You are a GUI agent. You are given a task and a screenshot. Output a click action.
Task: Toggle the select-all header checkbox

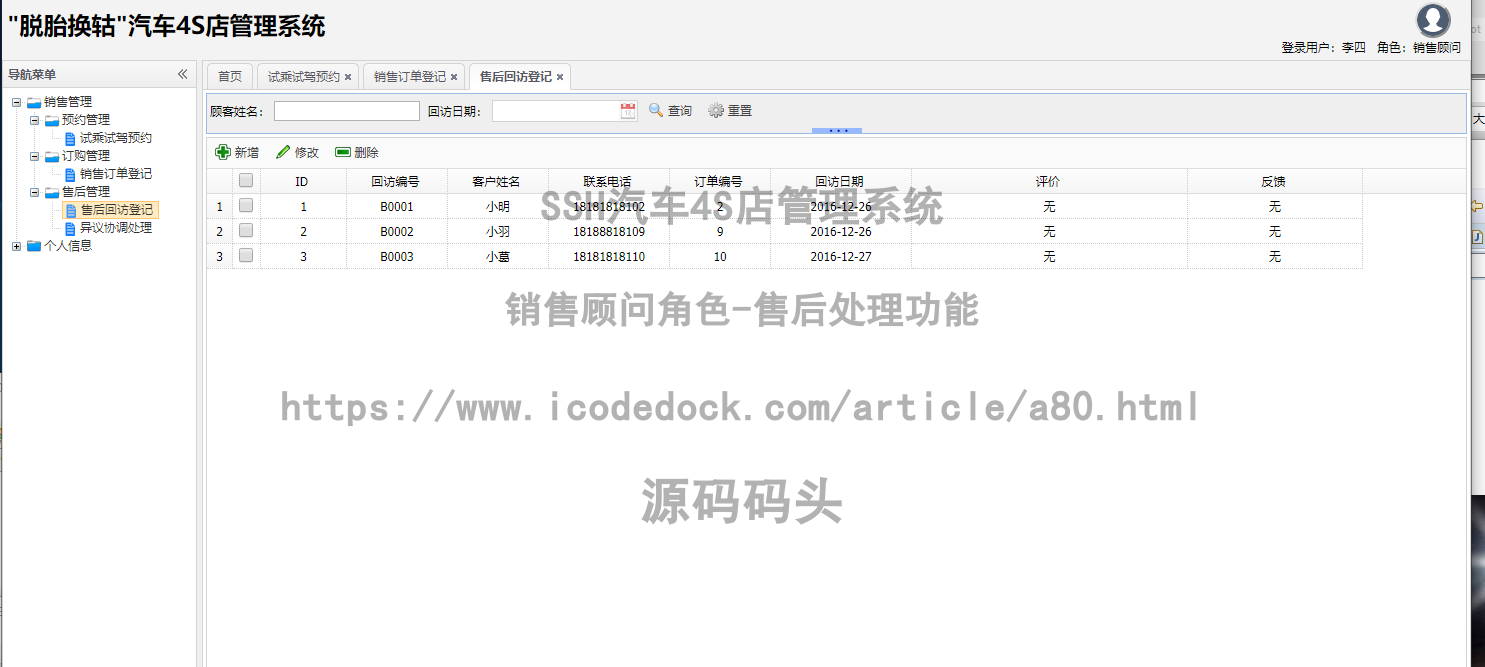(246, 181)
